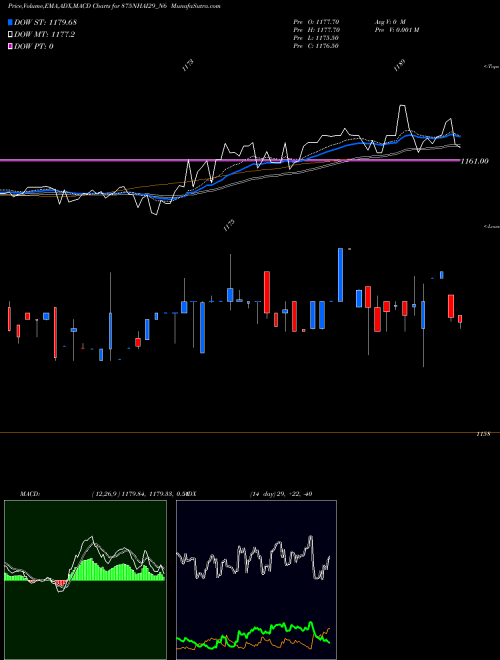The height and width of the screenshot is (660, 500).
Task: Click the '<Top' marker at right edge
Action: click(492, 67)
